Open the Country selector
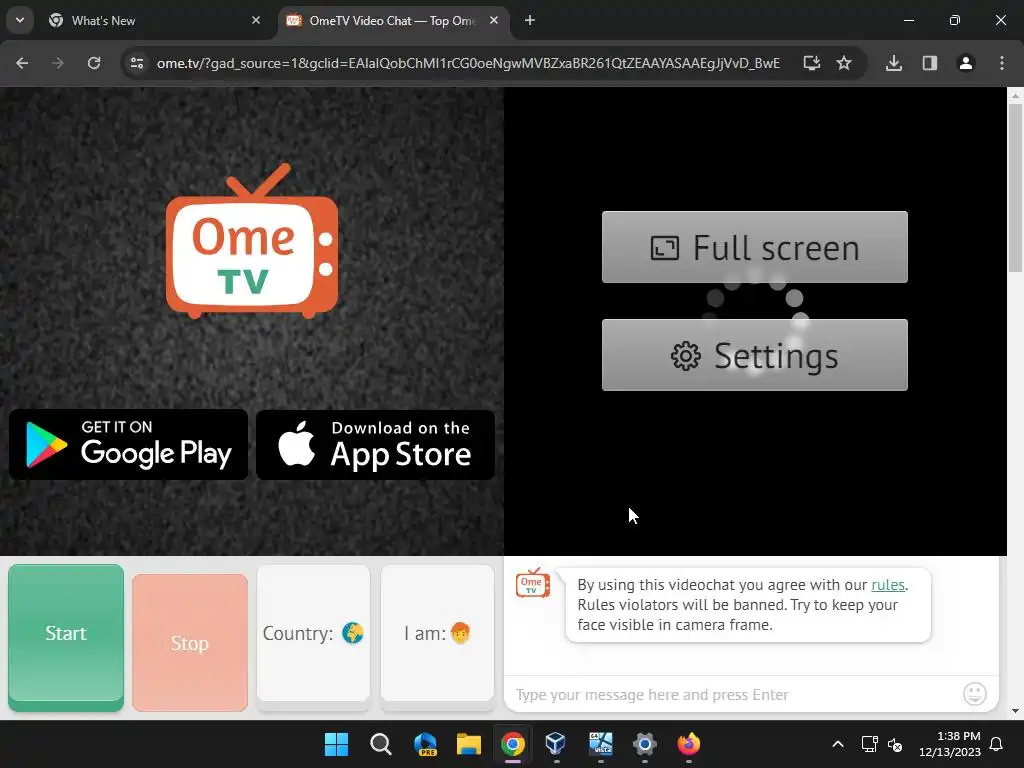The width and height of the screenshot is (1024, 768). 313,635
